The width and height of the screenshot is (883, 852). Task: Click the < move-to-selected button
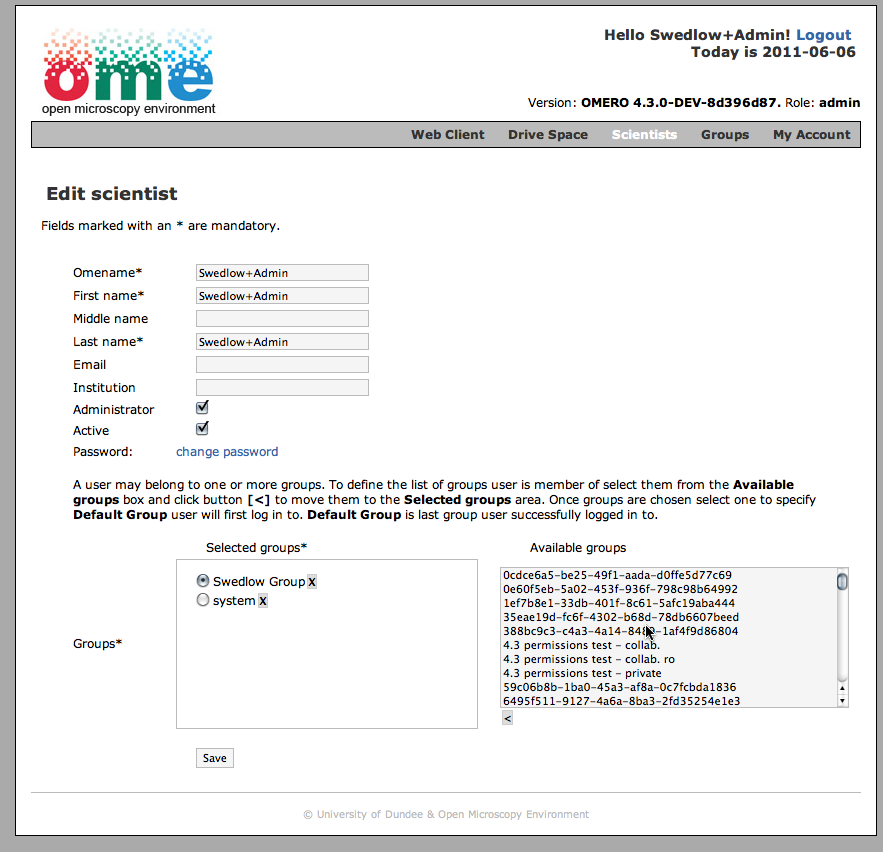point(507,718)
